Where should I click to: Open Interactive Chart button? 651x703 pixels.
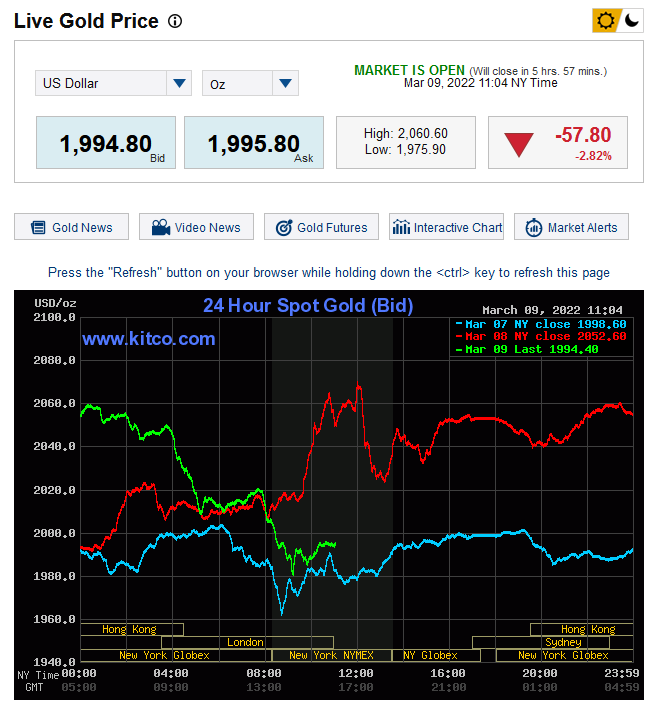click(447, 227)
